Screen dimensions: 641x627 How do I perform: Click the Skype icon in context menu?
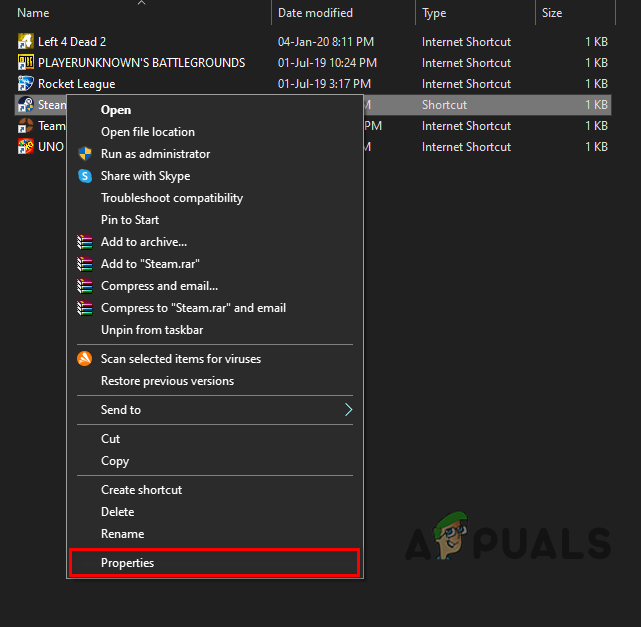pos(84,176)
